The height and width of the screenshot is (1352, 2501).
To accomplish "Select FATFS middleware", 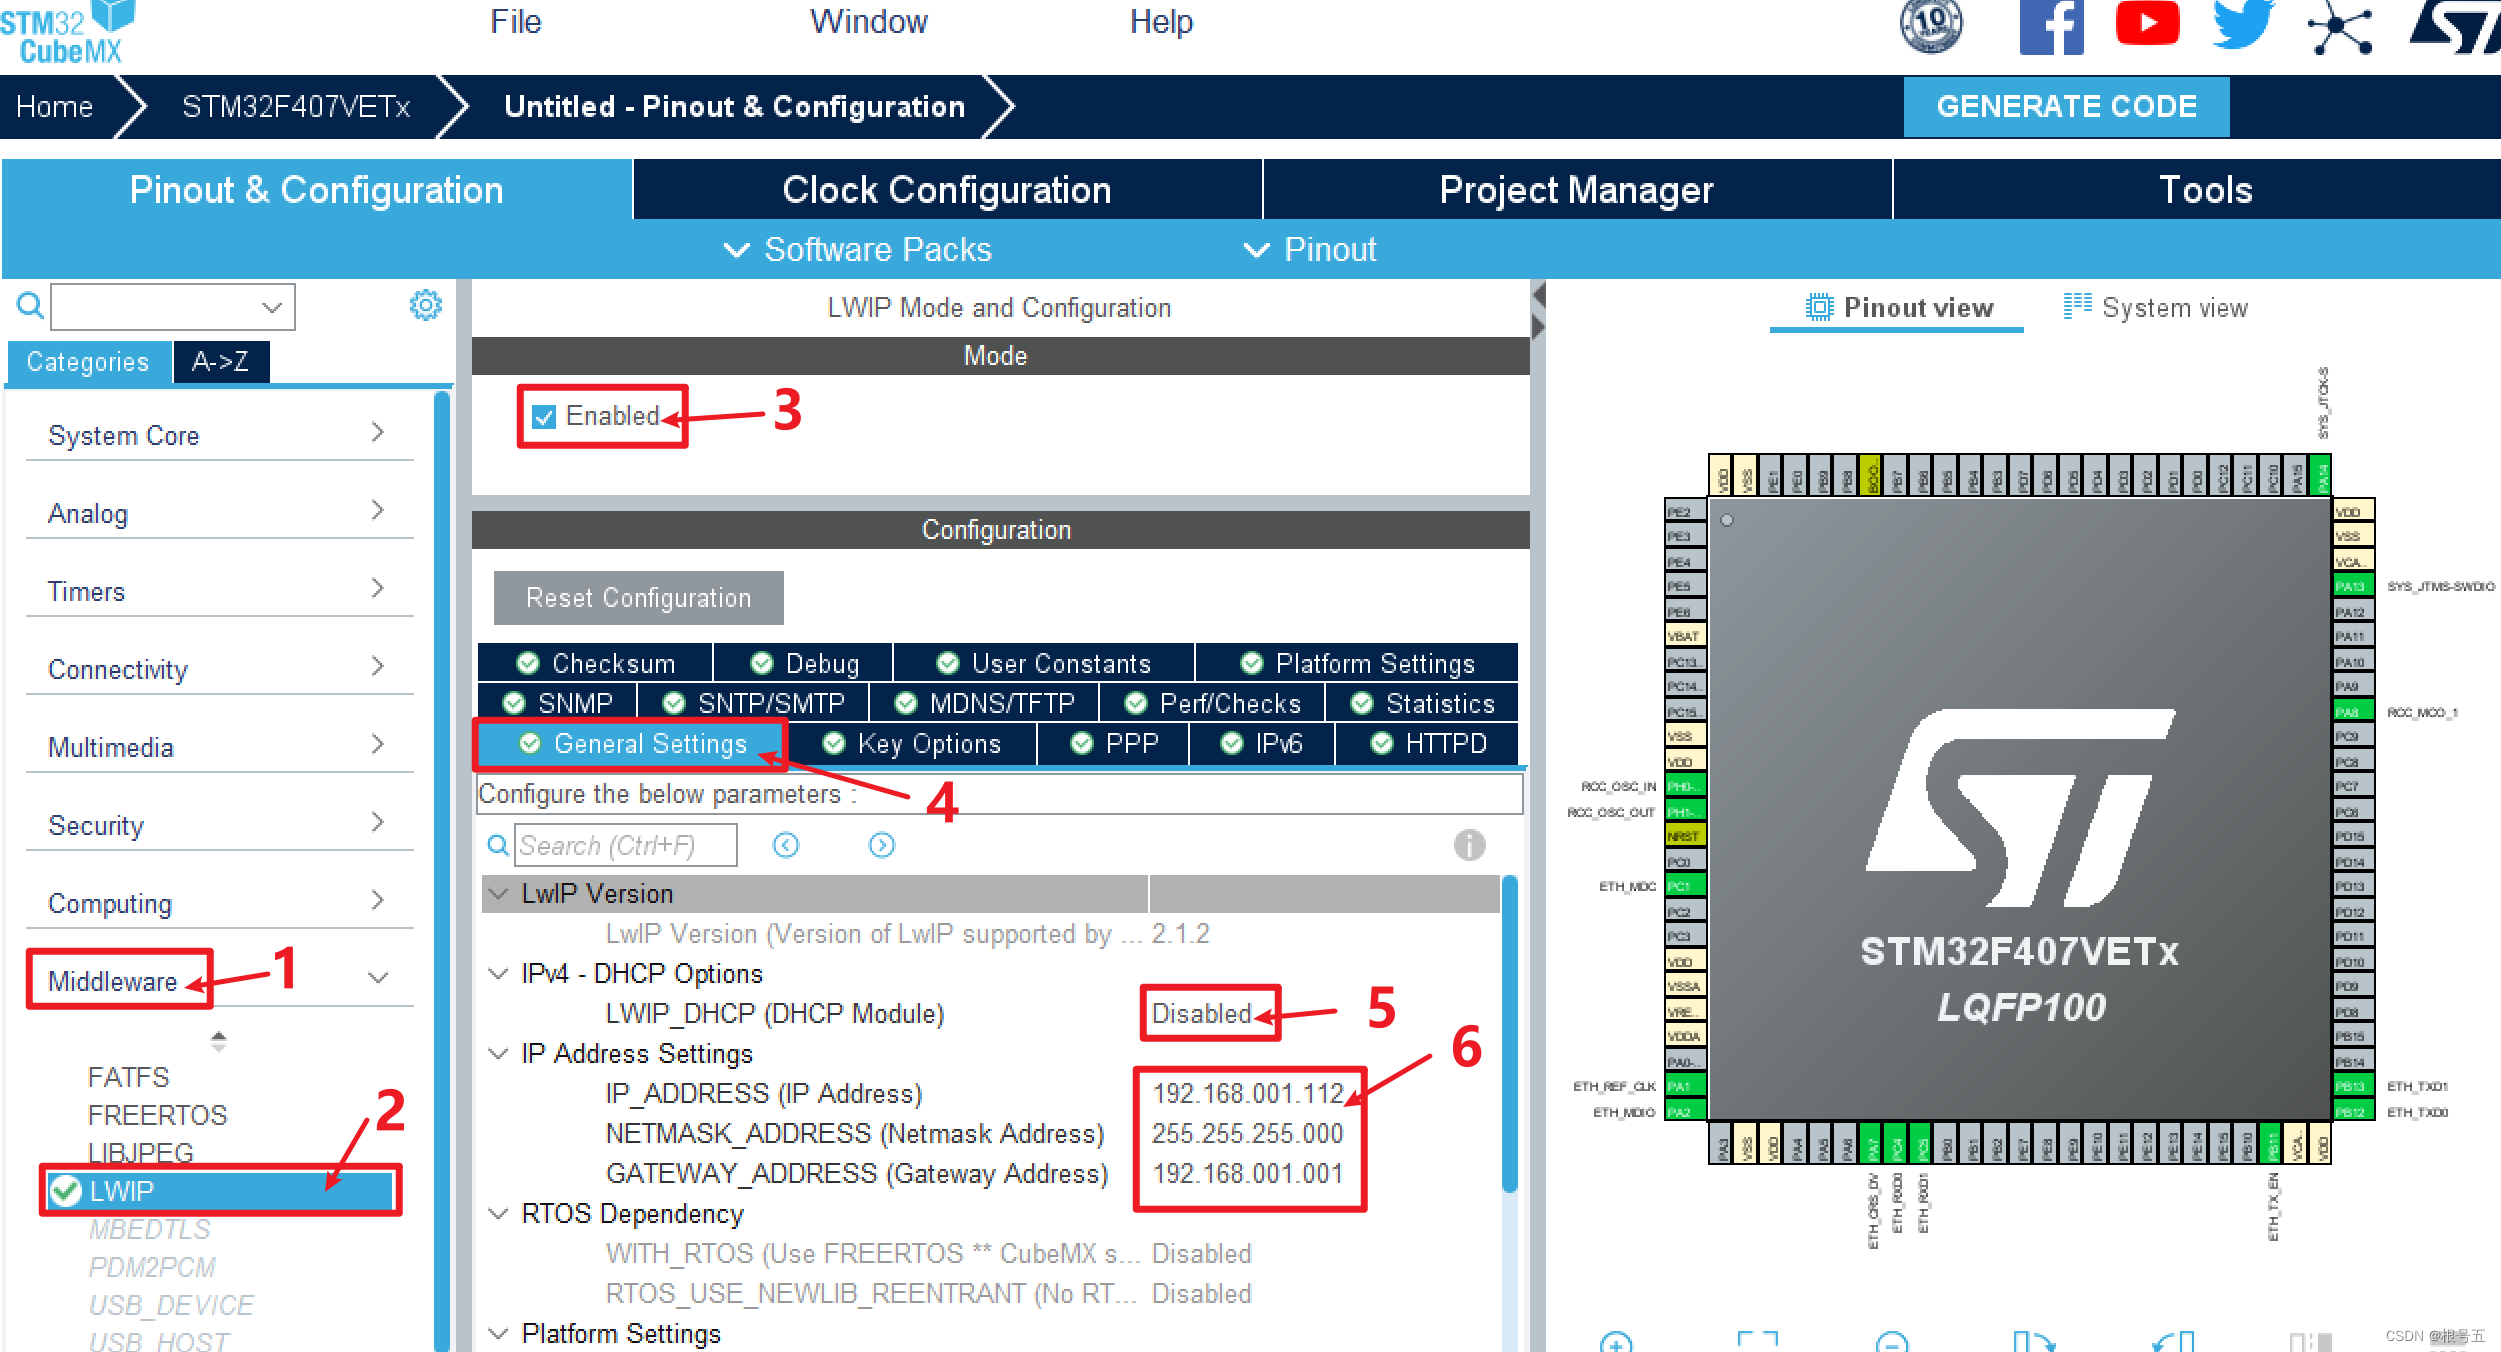I will 128,1077.
